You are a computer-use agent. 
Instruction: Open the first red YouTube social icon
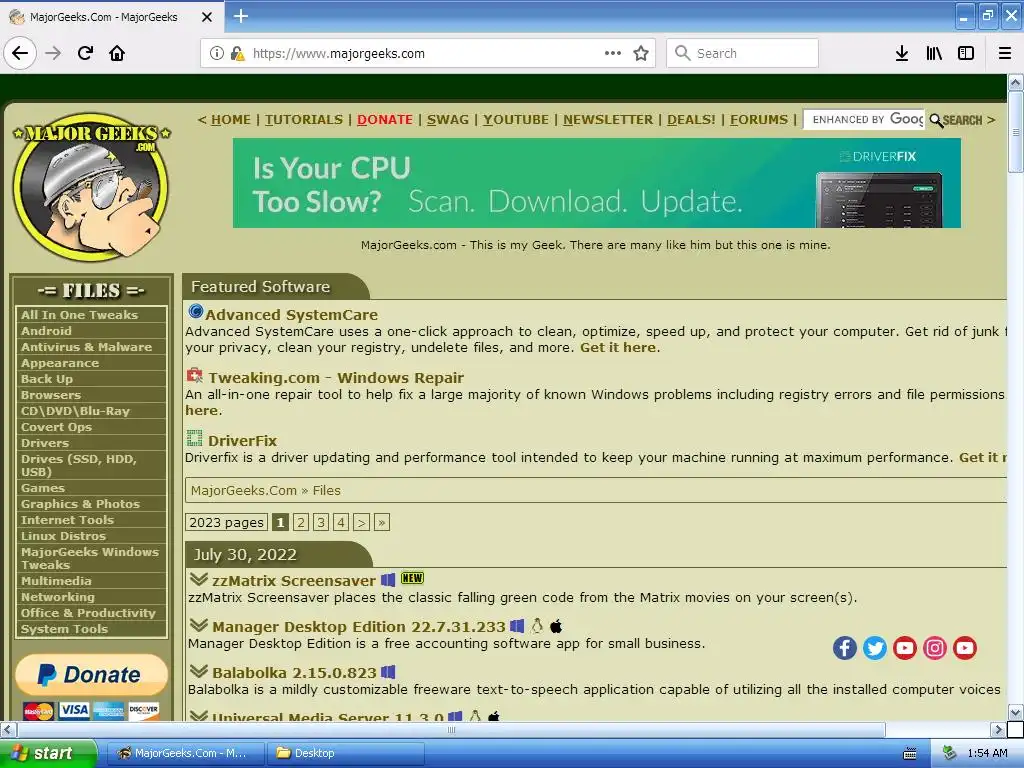pos(904,648)
